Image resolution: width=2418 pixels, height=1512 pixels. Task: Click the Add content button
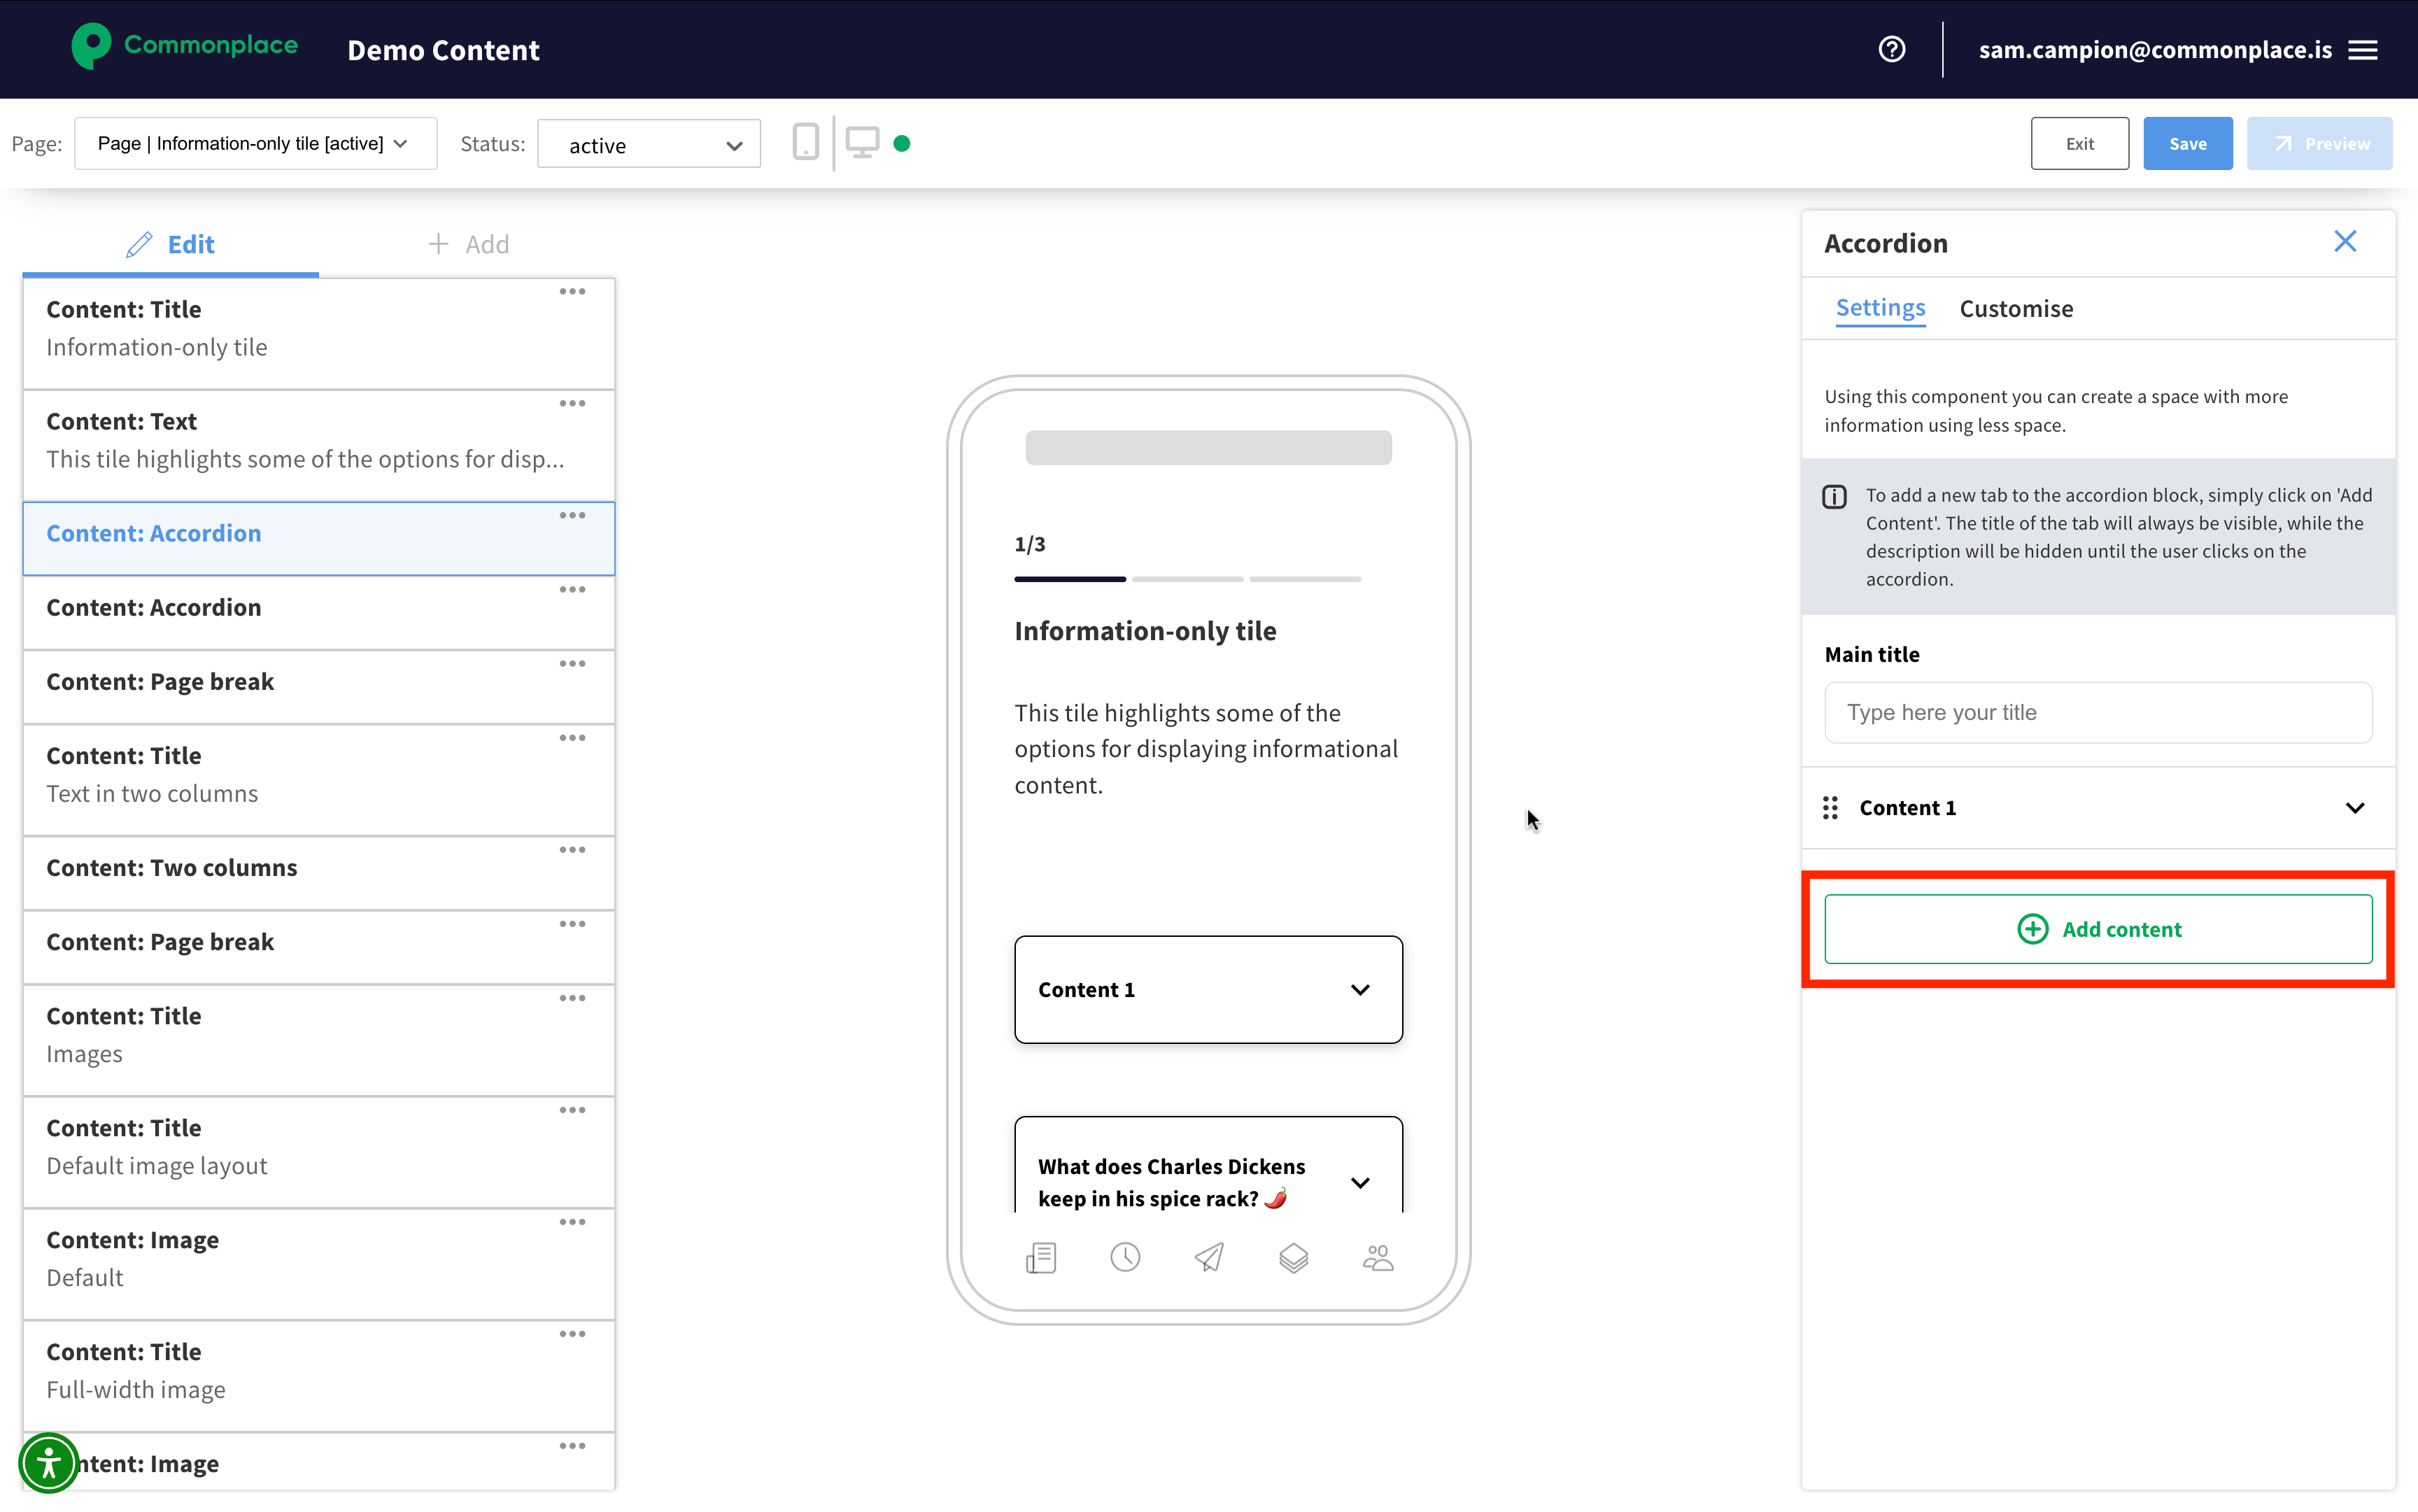[2098, 929]
